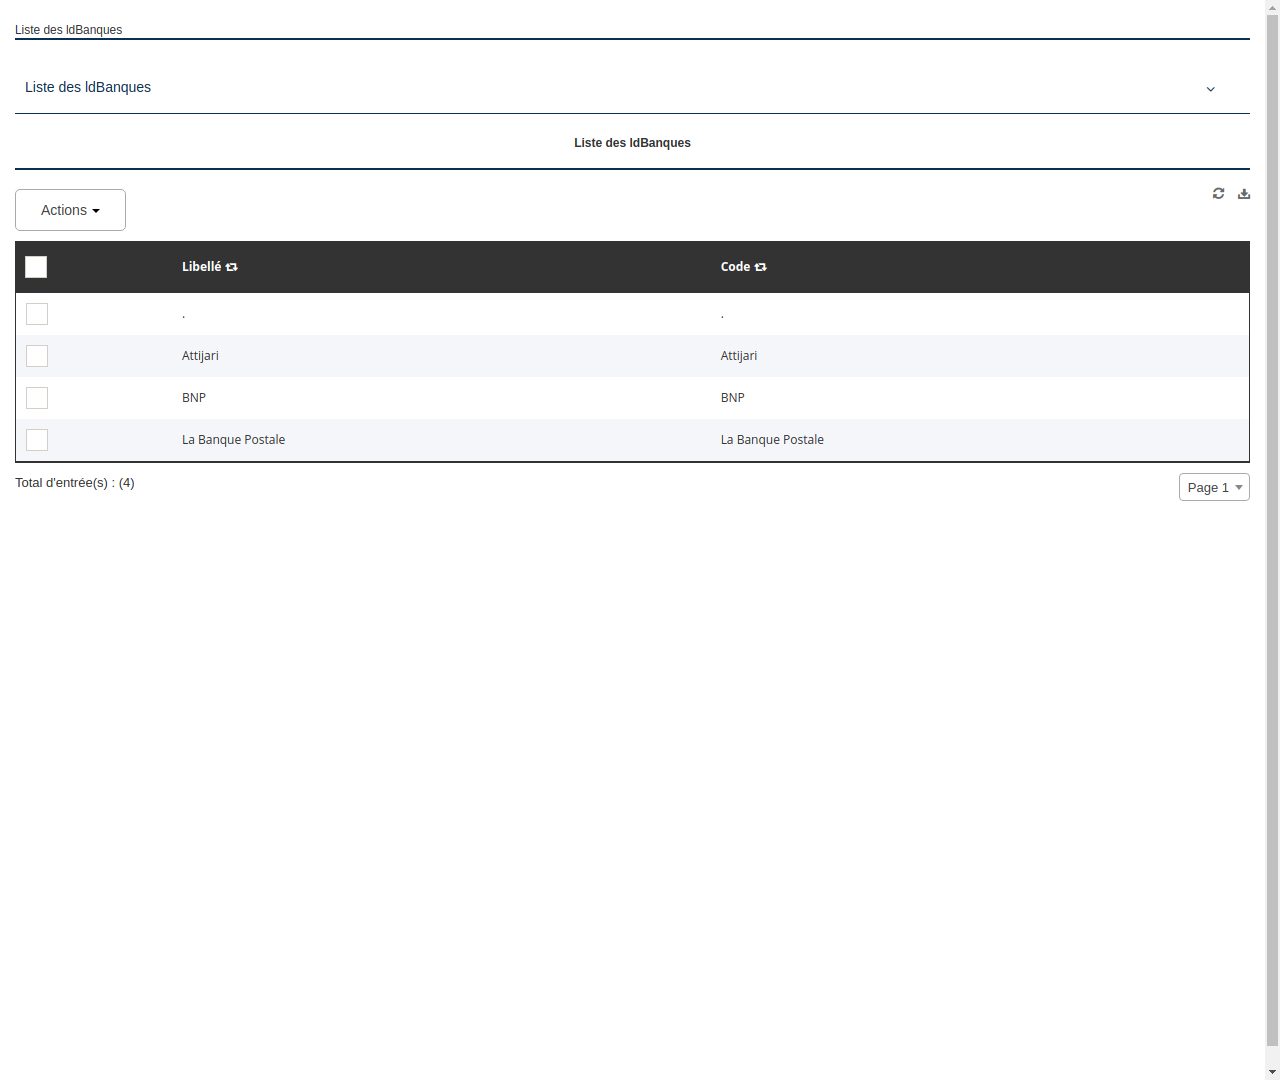Click the vertical scrollbar on the right

tap(1273, 540)
